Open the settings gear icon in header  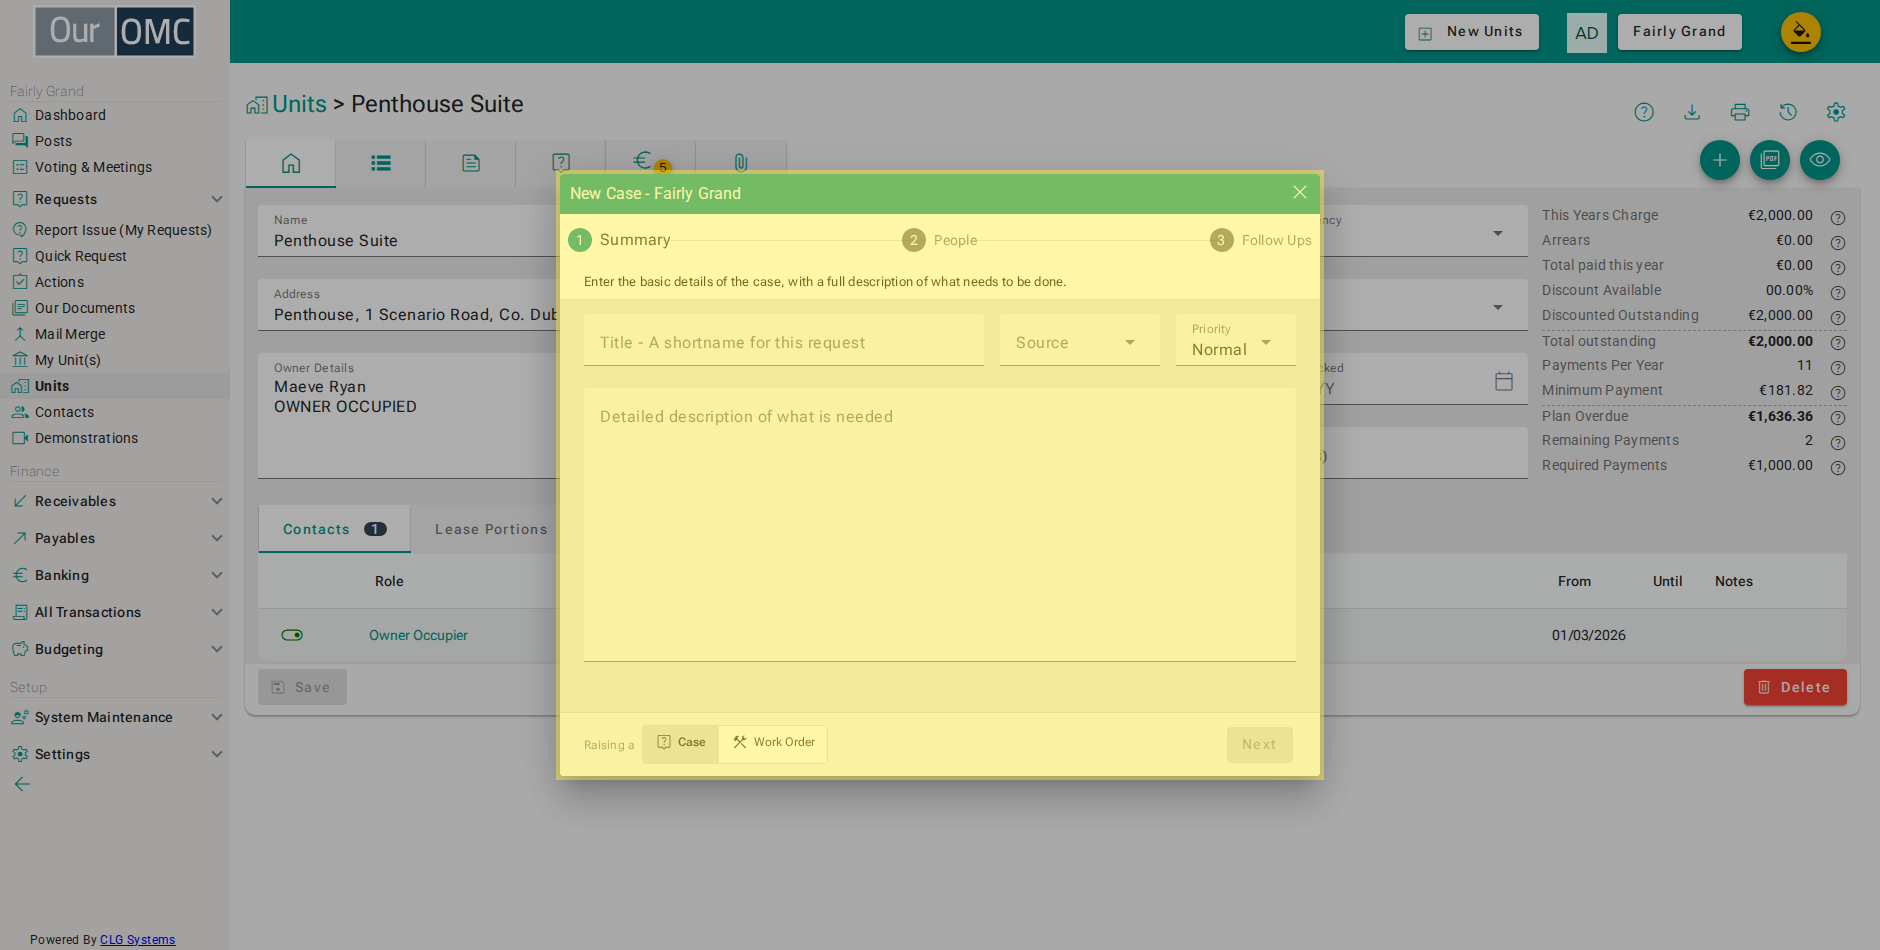coord(1836,112)
